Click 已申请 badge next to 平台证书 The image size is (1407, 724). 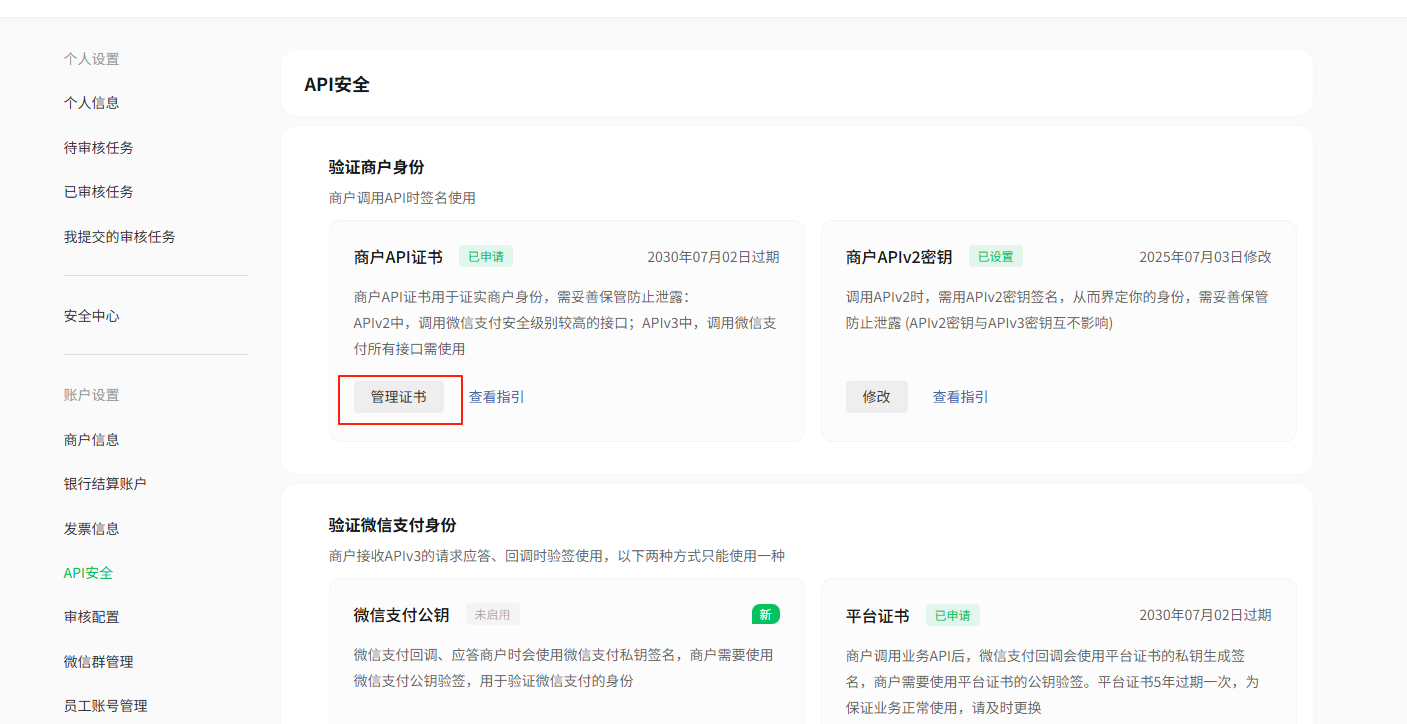point(952,615)
